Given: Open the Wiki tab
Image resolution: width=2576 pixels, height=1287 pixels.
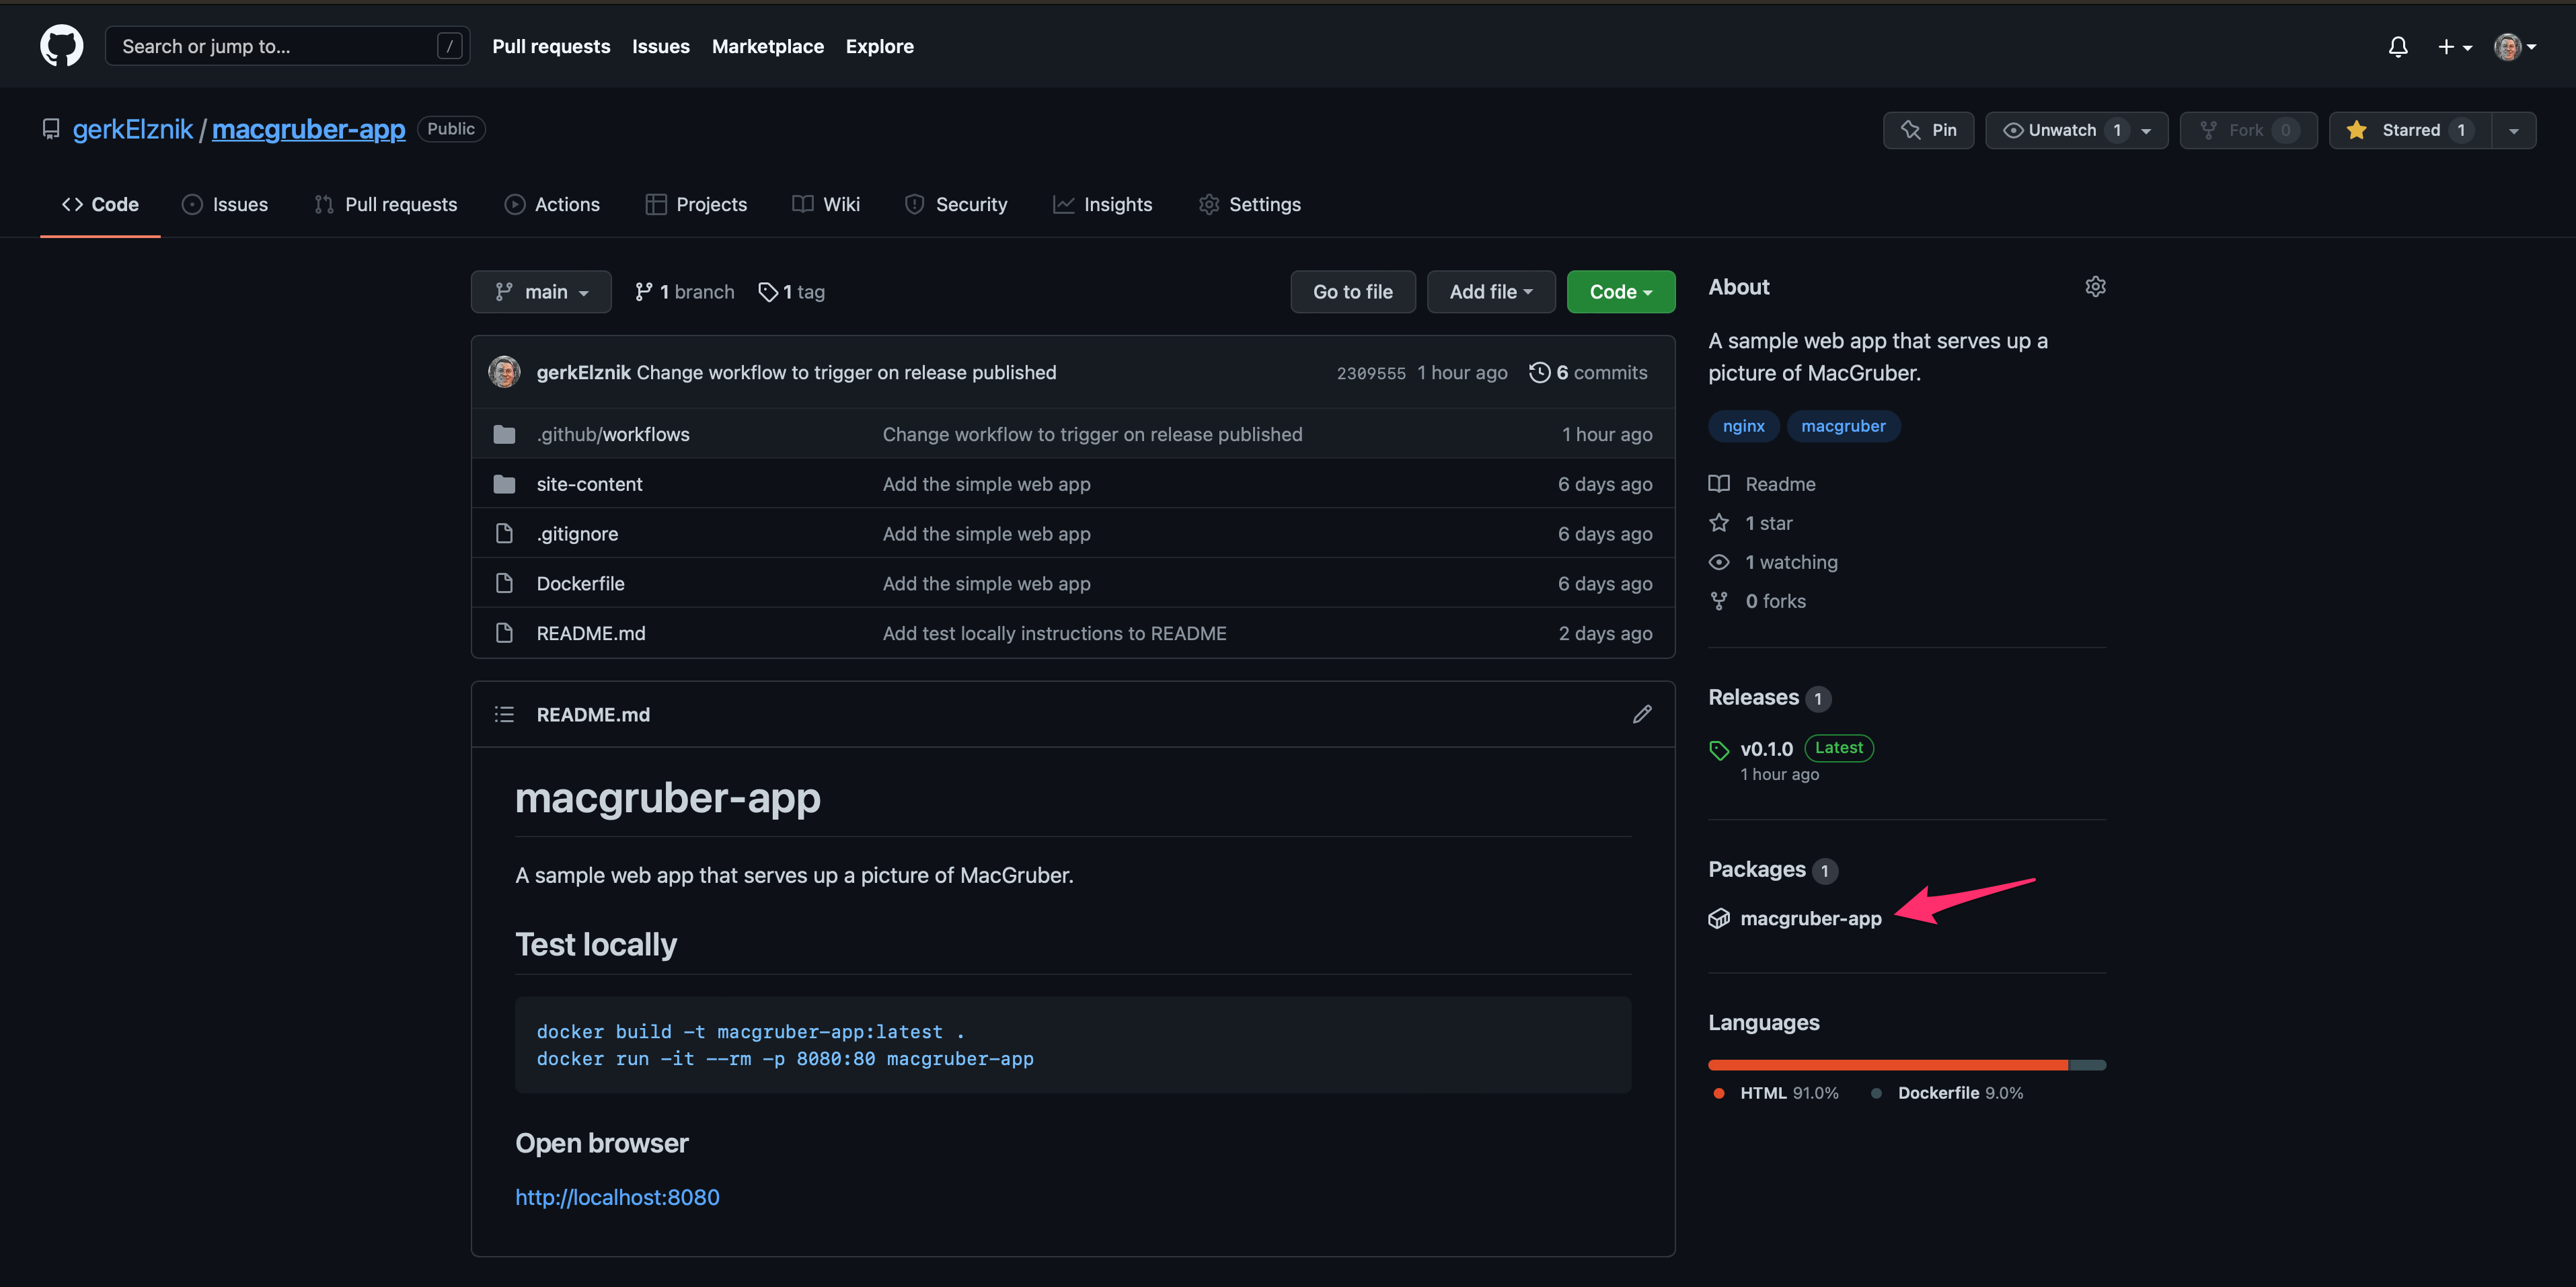Looking at the screenshot, I should click(826, 204).
